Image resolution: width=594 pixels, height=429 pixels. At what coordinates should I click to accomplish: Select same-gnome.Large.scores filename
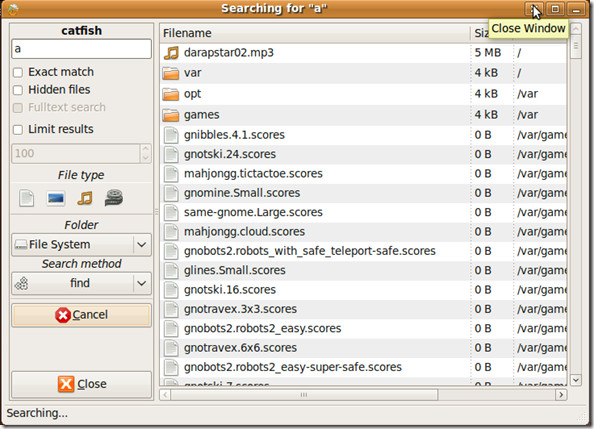(x=253, y=213)
